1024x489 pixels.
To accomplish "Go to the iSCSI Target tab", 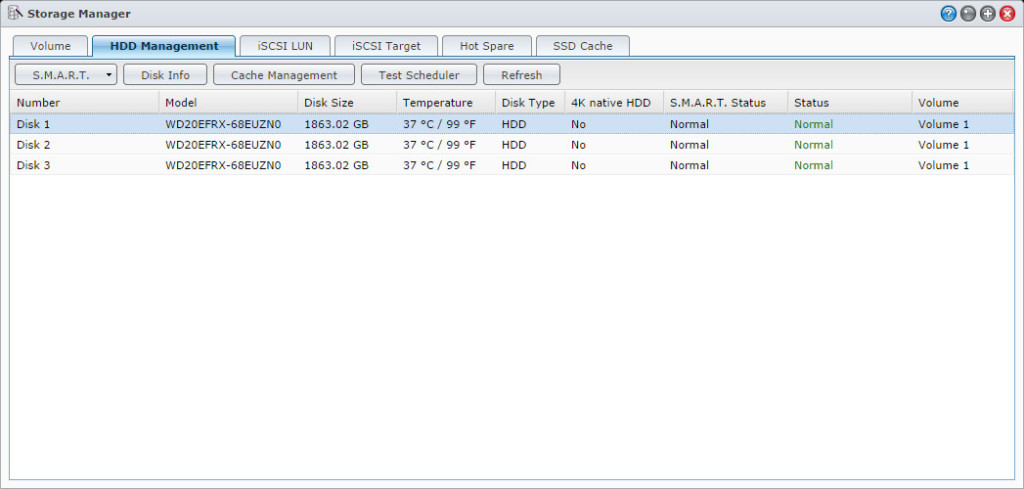I will 385,46.
